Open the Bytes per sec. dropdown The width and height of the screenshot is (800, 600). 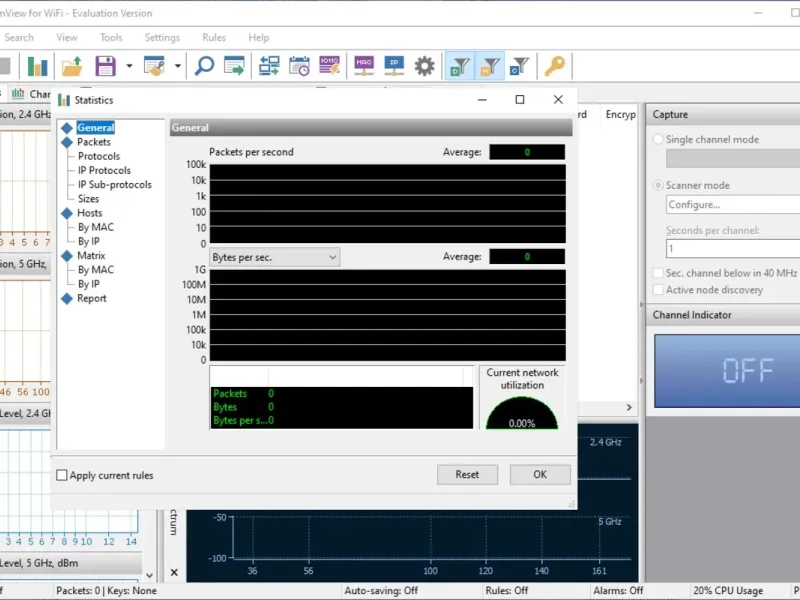coord(275,257)
